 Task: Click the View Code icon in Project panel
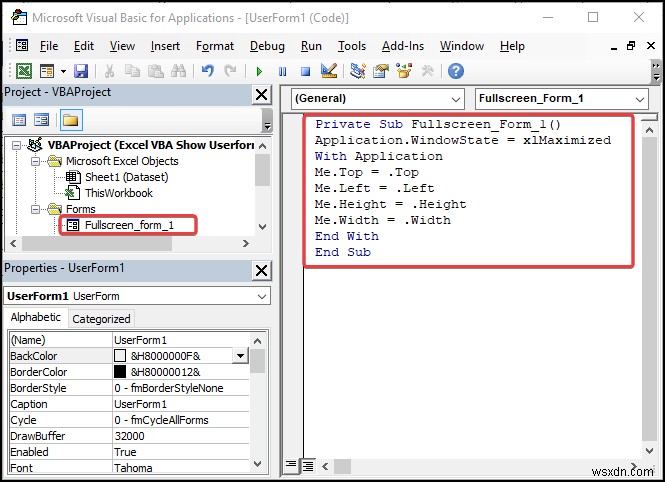pos(19,120)
